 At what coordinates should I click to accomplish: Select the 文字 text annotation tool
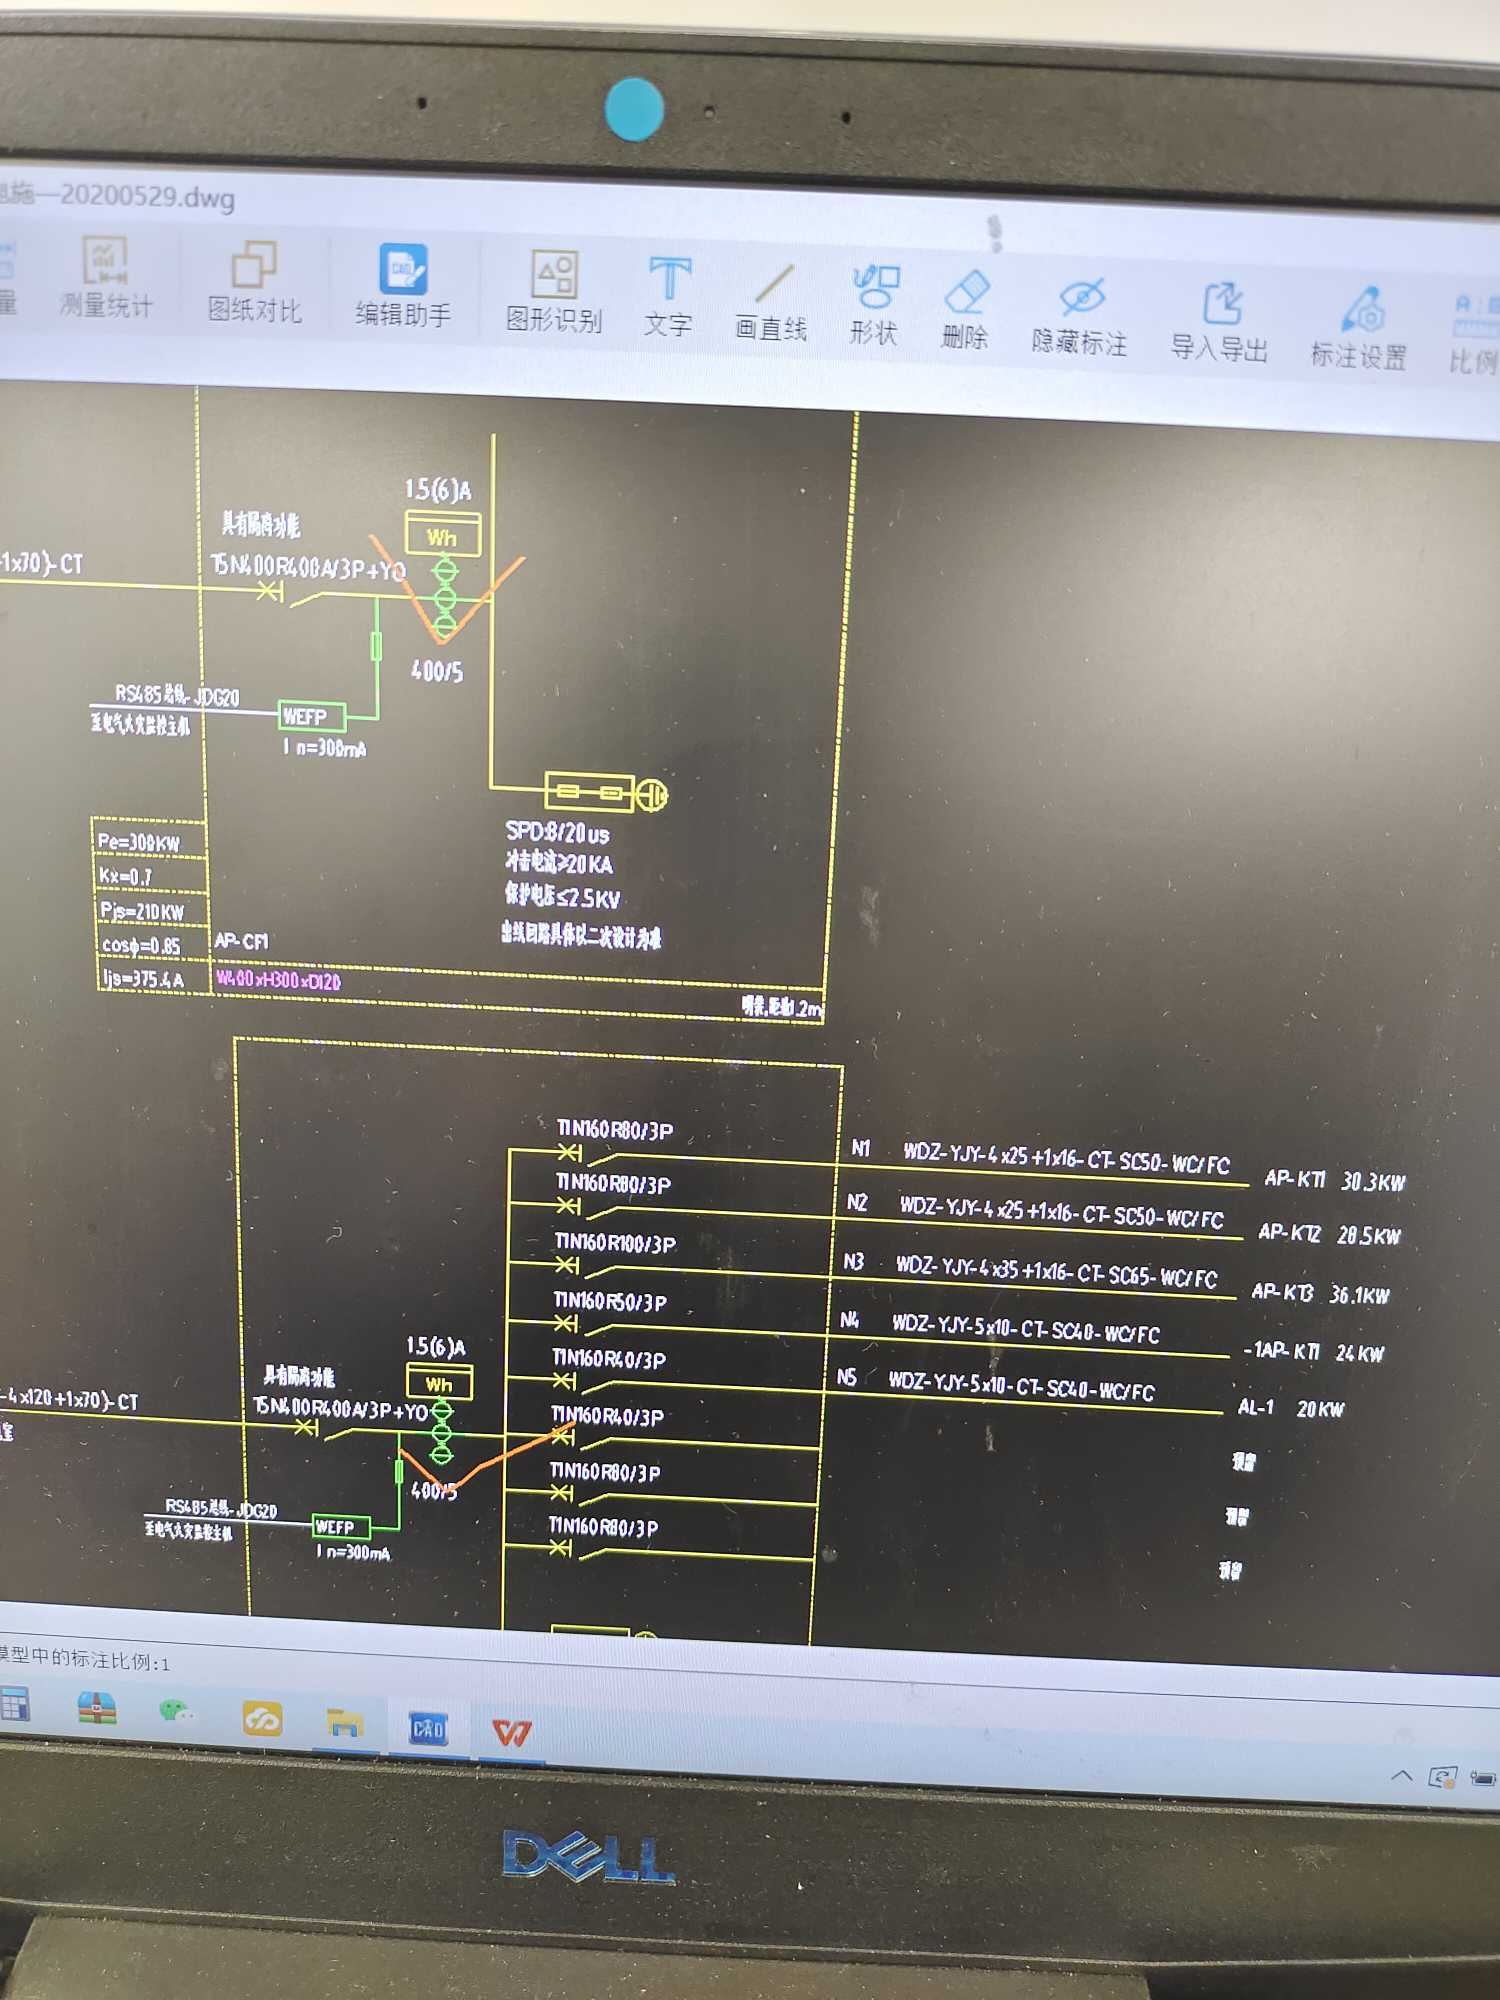tap(668, 296)
